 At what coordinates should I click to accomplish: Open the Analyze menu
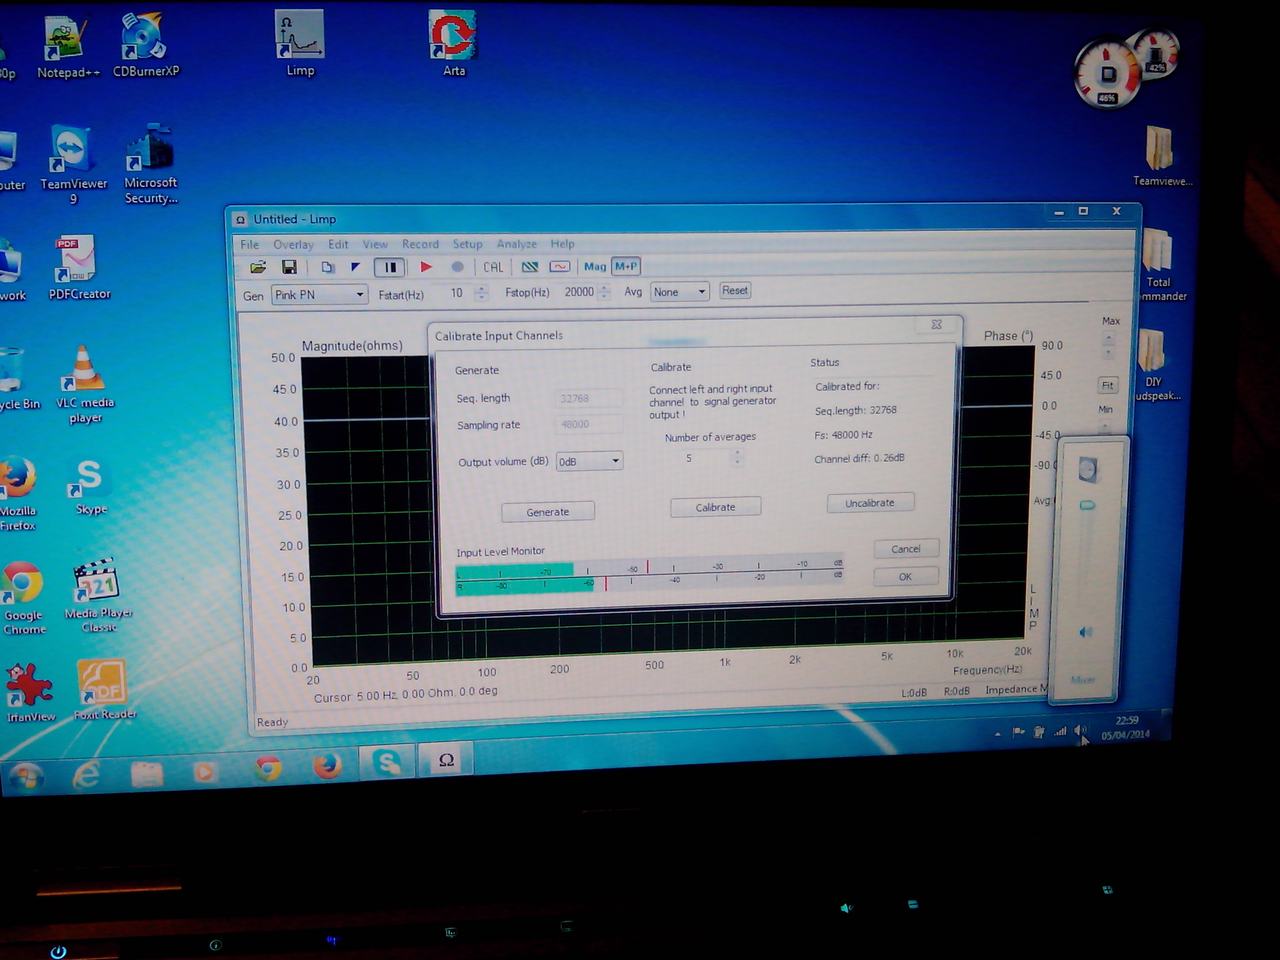tap(516, 244)
